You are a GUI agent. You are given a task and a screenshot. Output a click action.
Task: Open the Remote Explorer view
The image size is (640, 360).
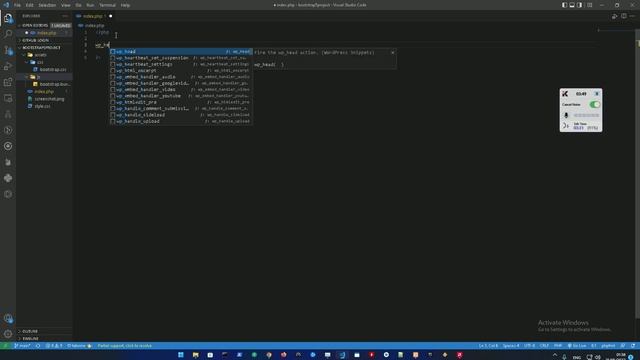(x=8, y=98)
